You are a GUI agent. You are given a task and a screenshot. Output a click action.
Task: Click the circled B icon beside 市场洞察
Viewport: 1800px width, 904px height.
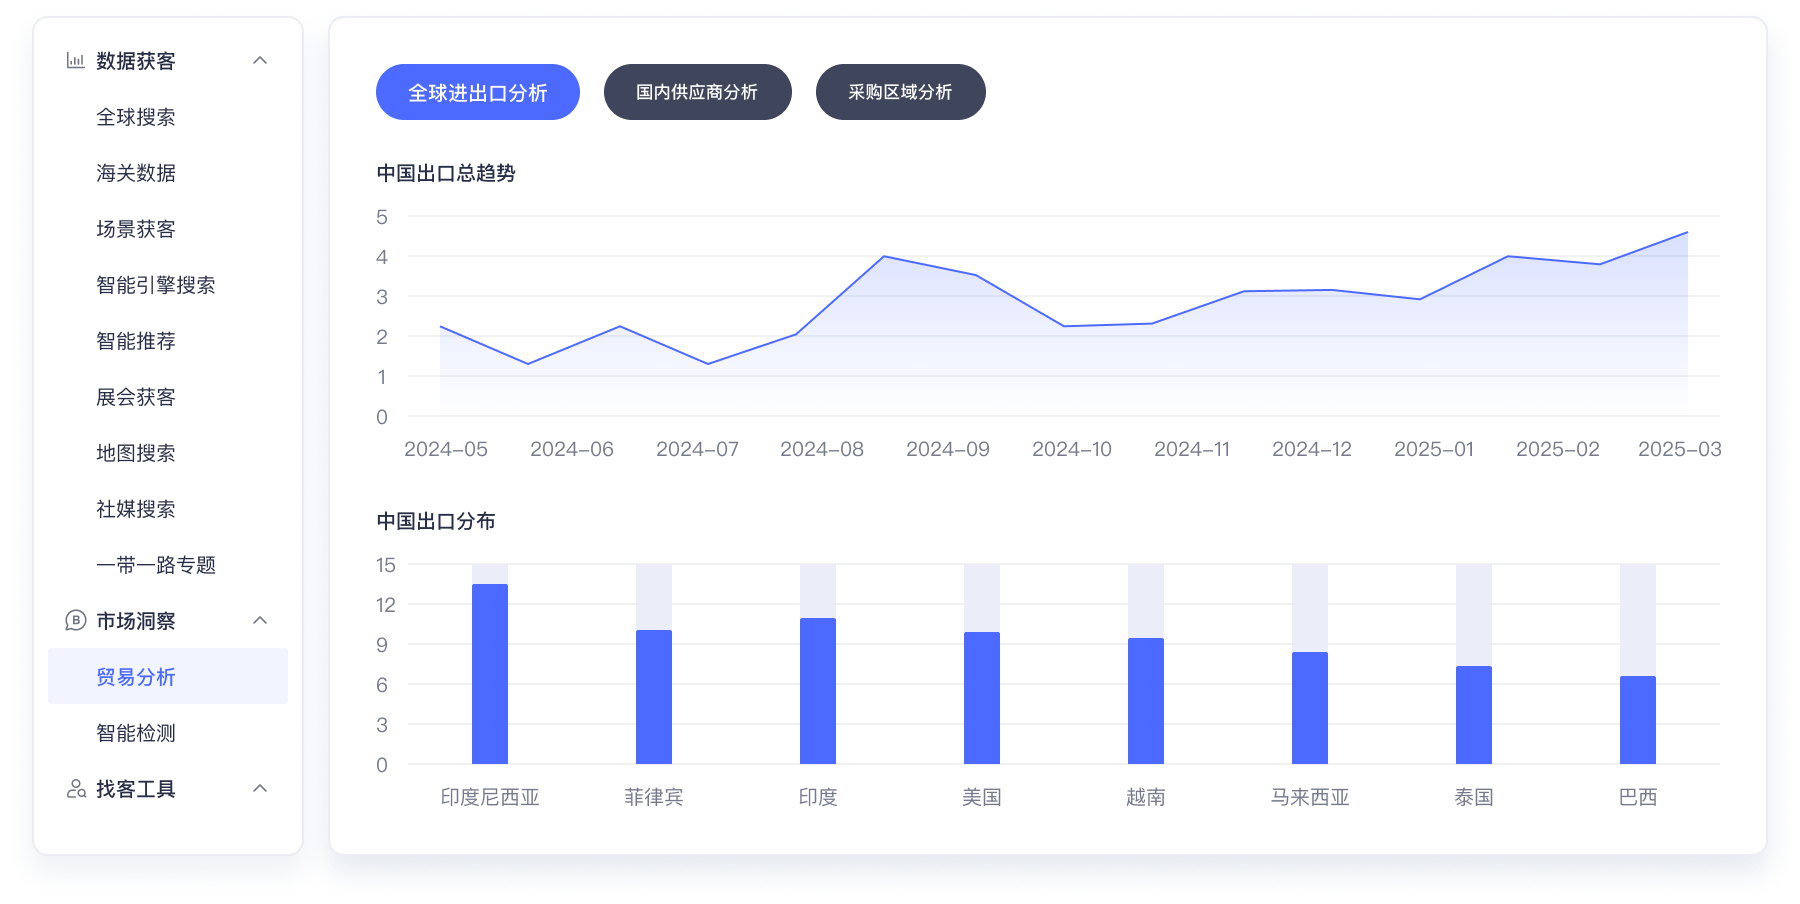[74, 621]
